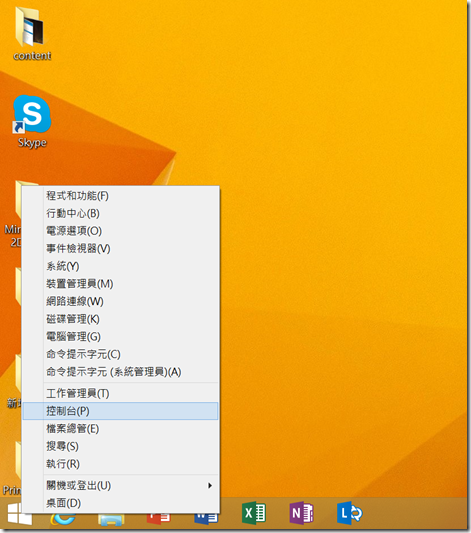This screenshot has height=533, width=471.
Task: Launch OneNote from the taskbar
Action: coord(301,513)
